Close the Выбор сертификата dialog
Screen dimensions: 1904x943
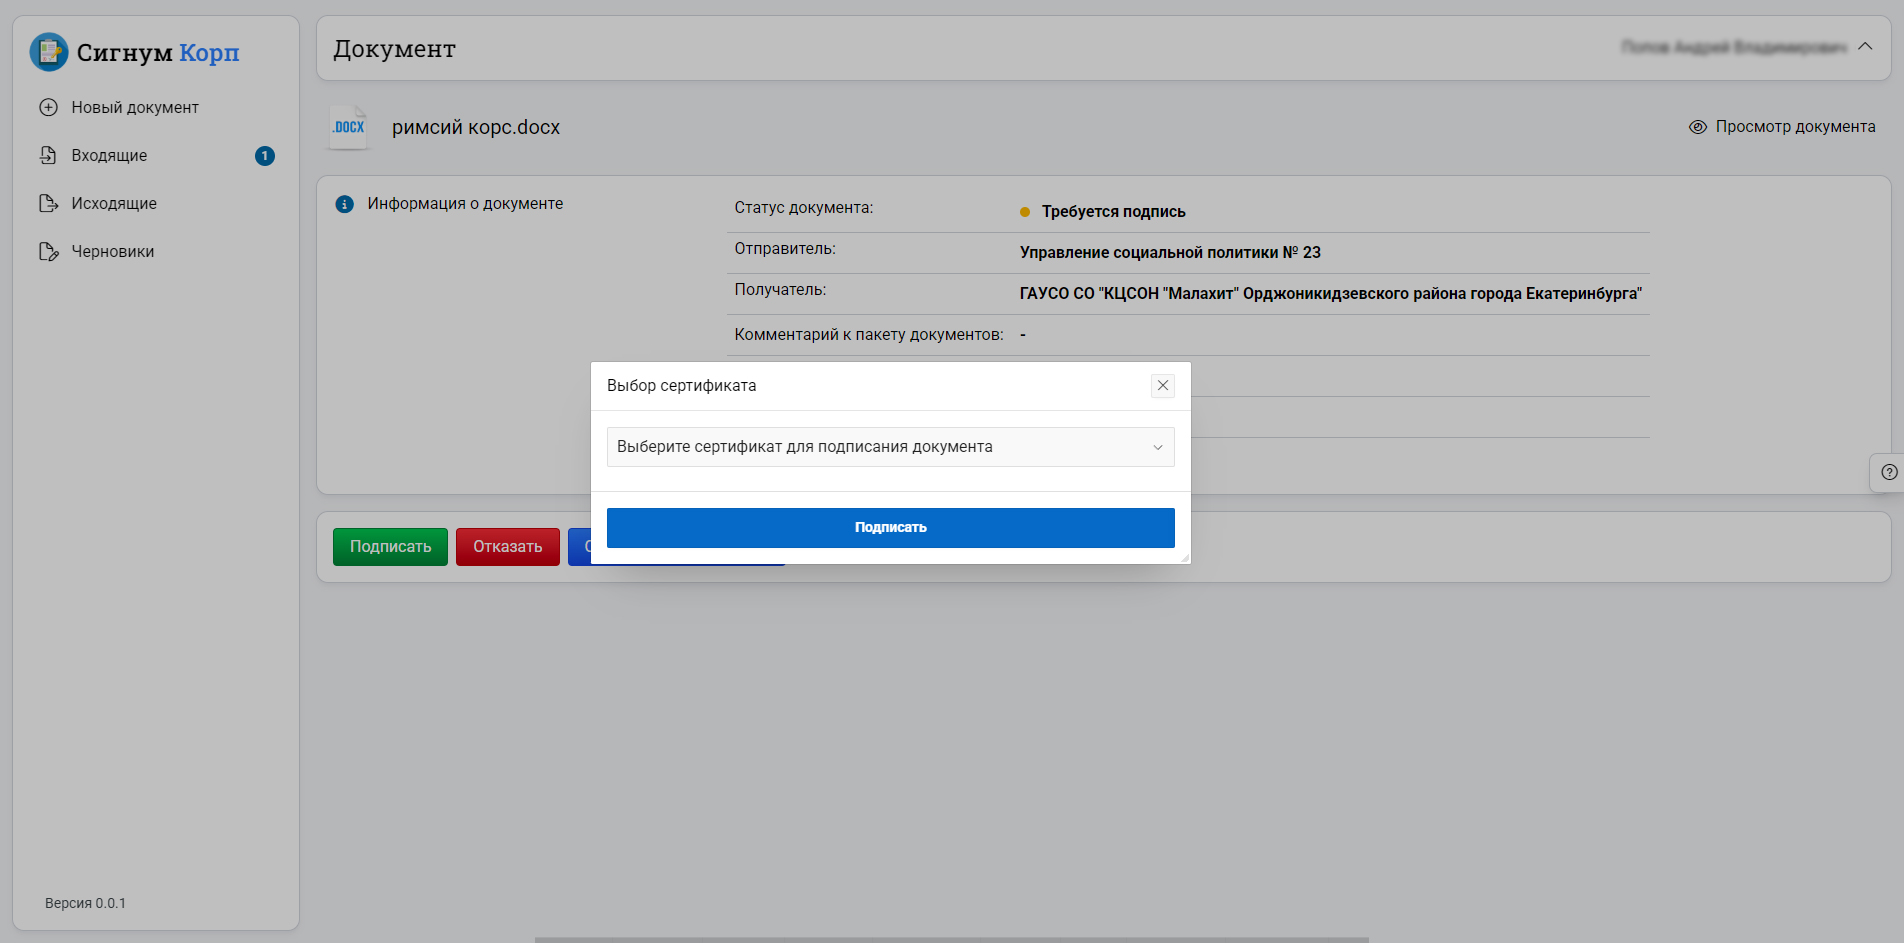(1163, 386)
